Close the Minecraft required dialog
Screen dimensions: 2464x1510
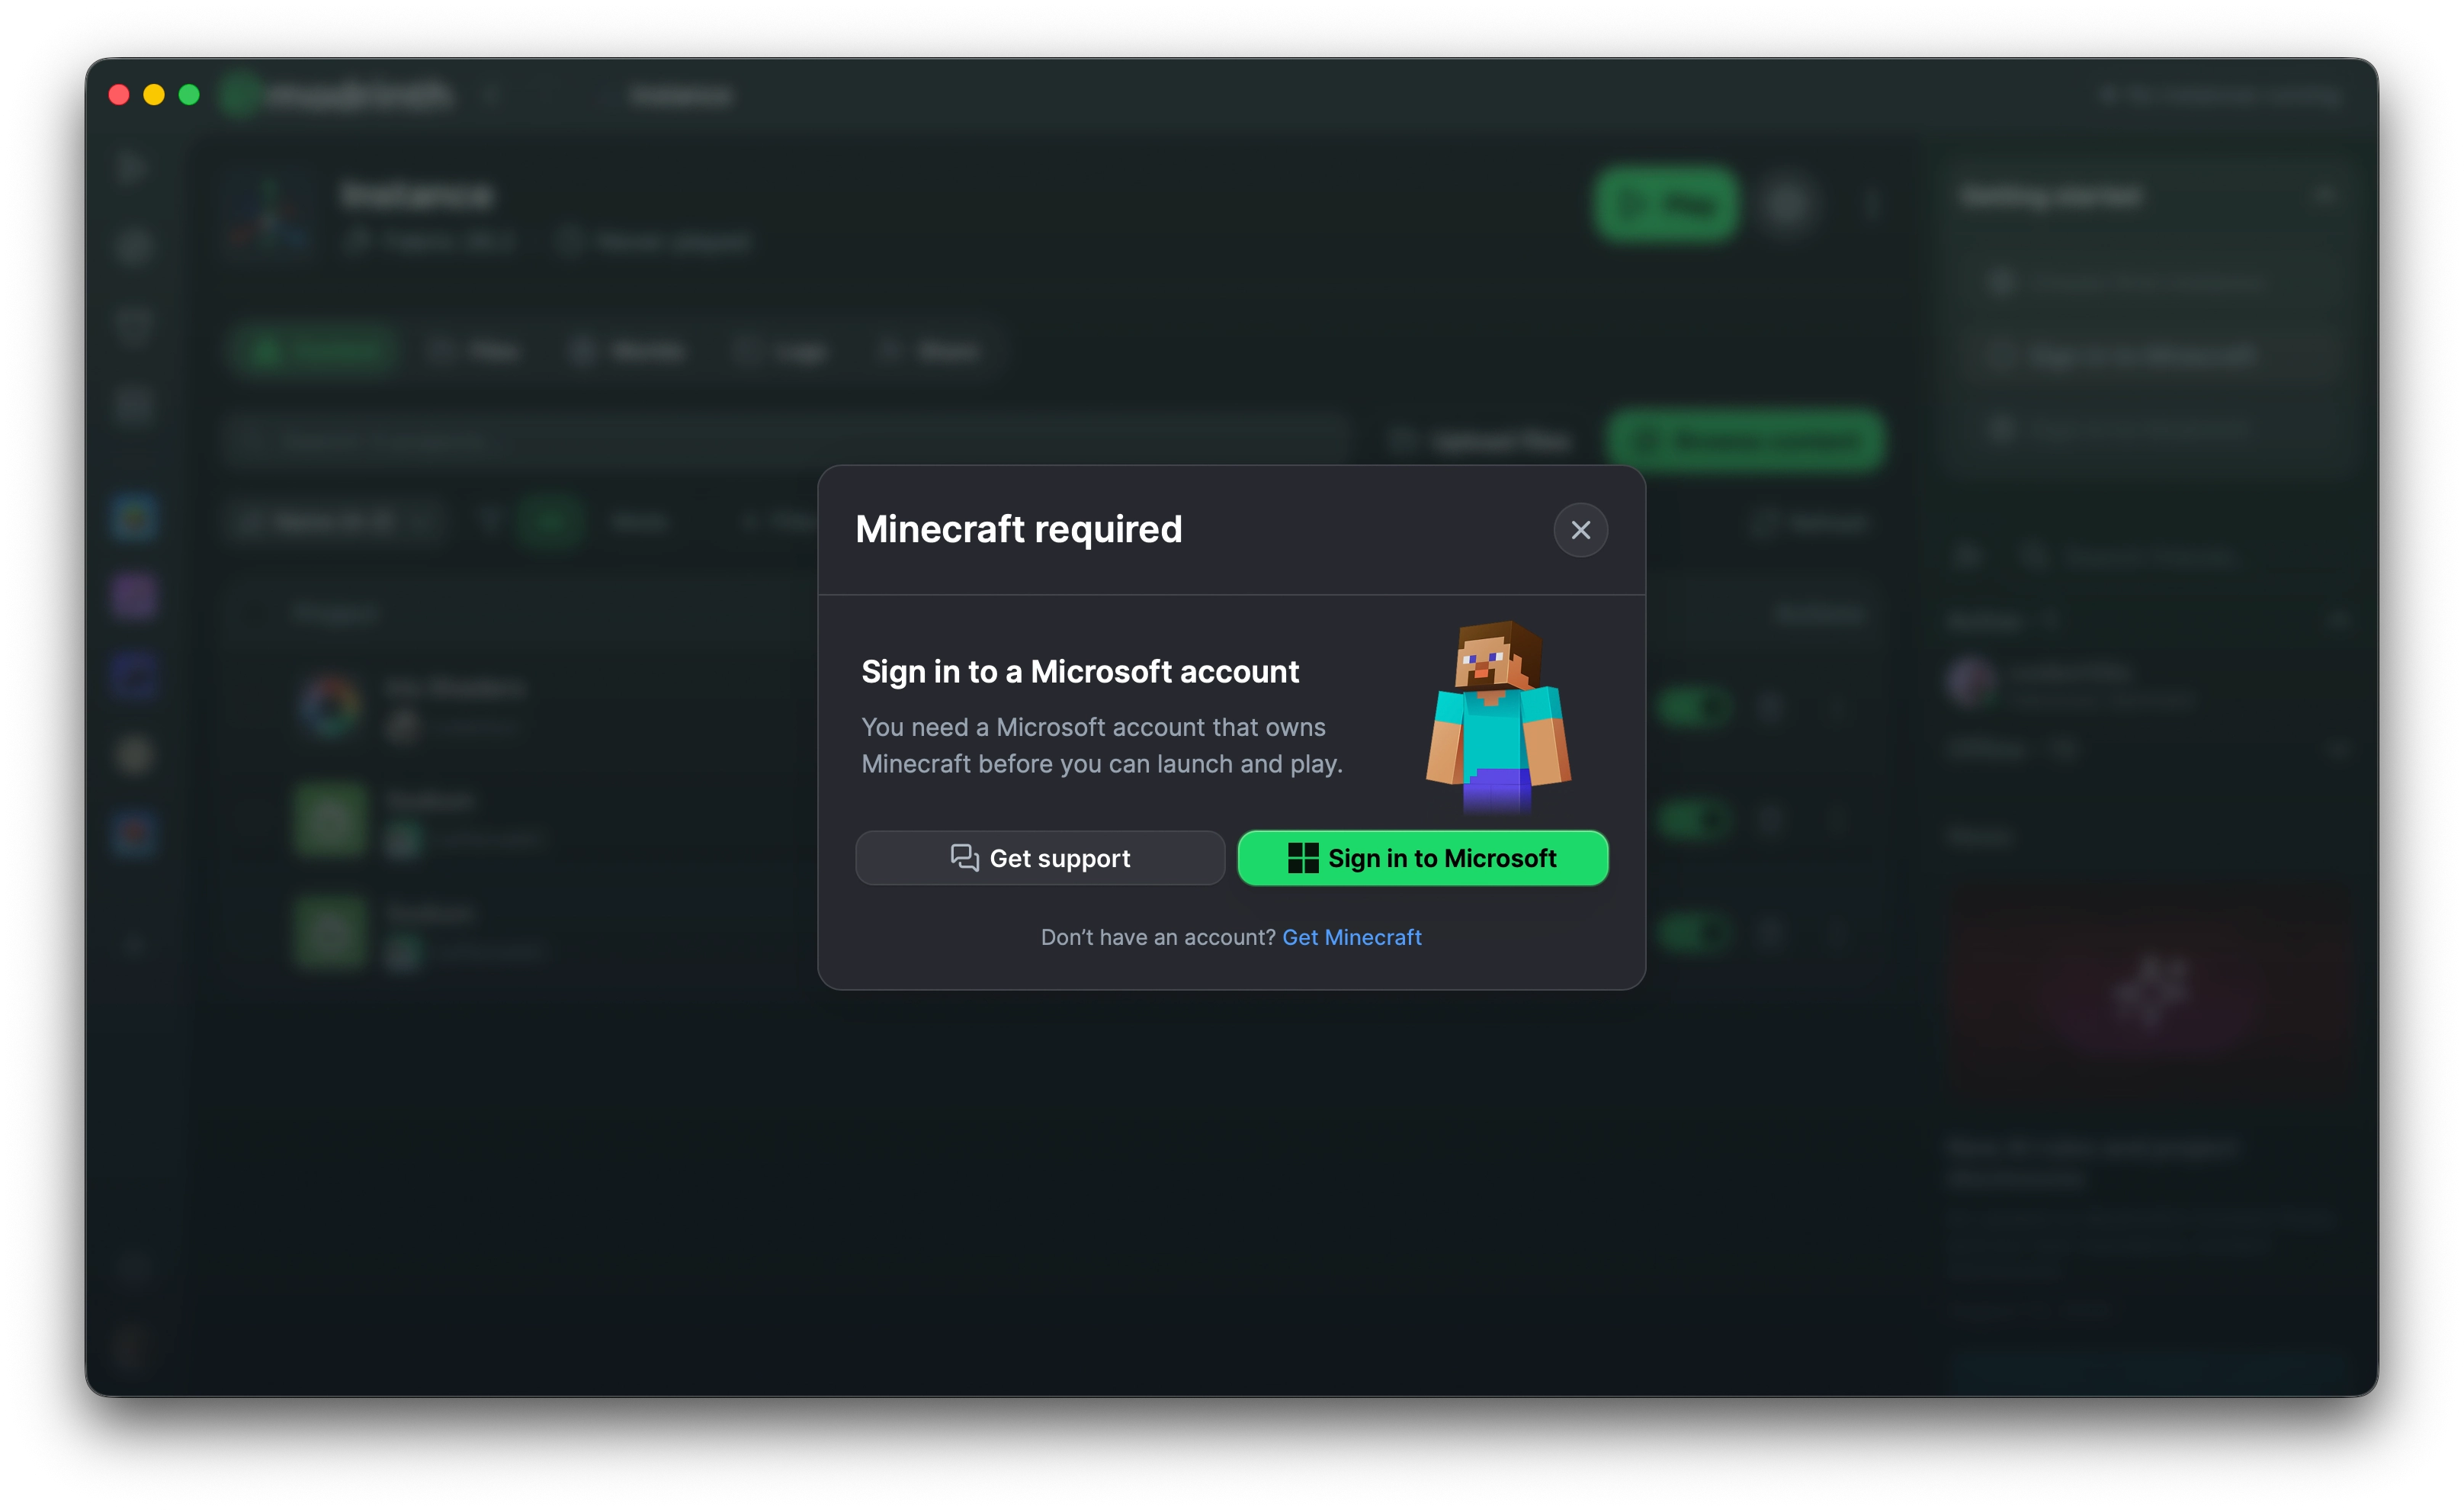pos(1580,530)
